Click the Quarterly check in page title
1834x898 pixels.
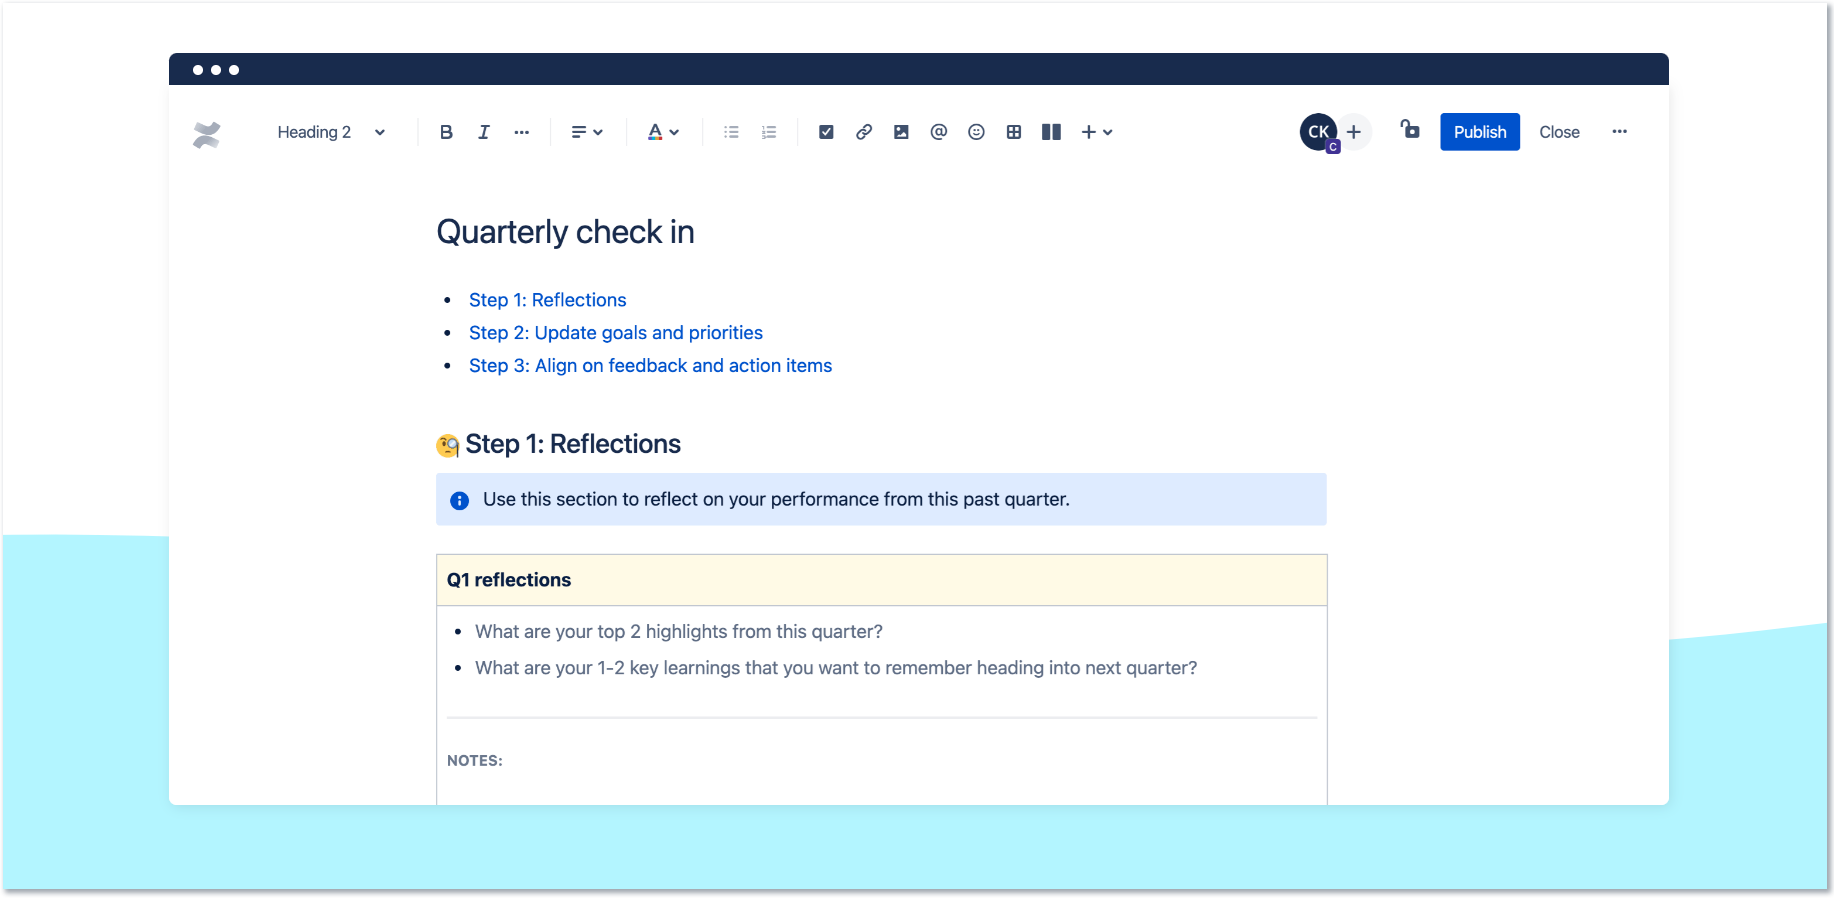click(566, 232)
